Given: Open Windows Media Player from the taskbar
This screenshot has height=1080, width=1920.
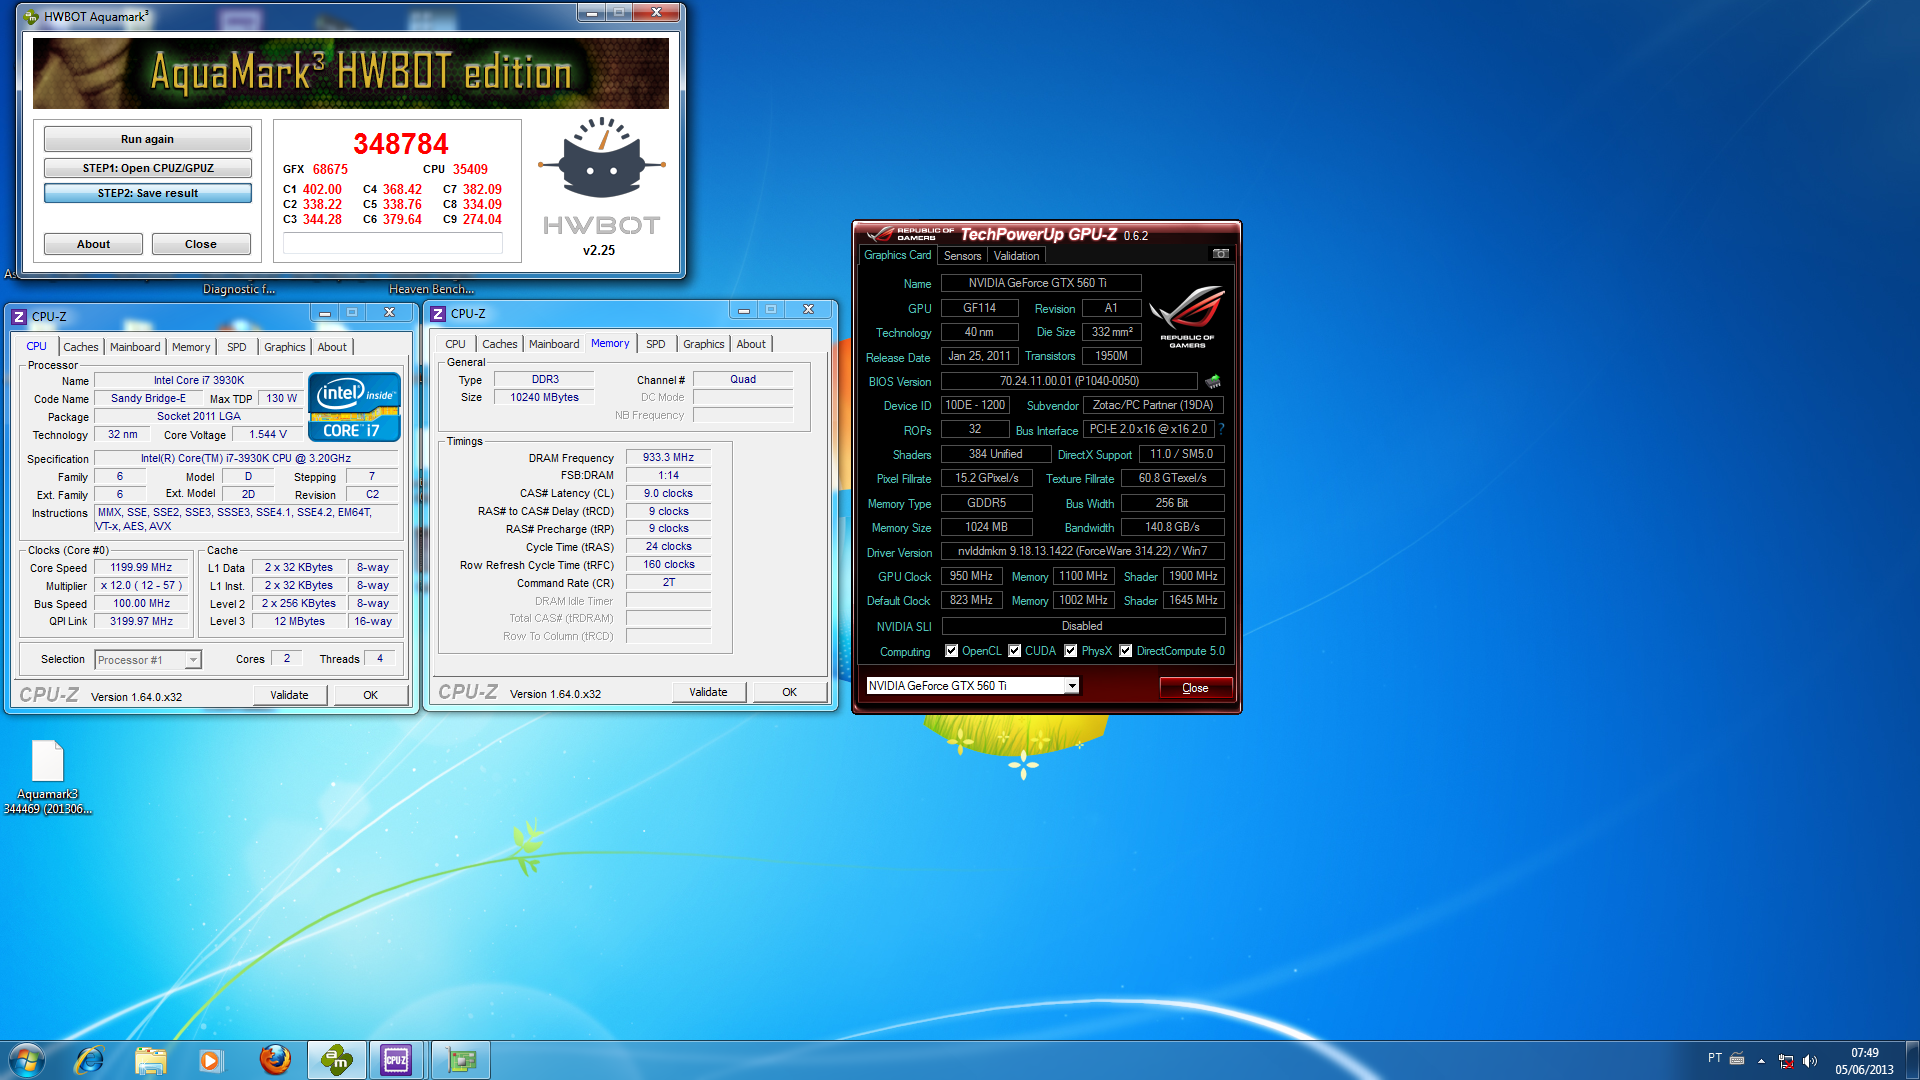Looking at the screenshot, I should [x=210, y=1060].
